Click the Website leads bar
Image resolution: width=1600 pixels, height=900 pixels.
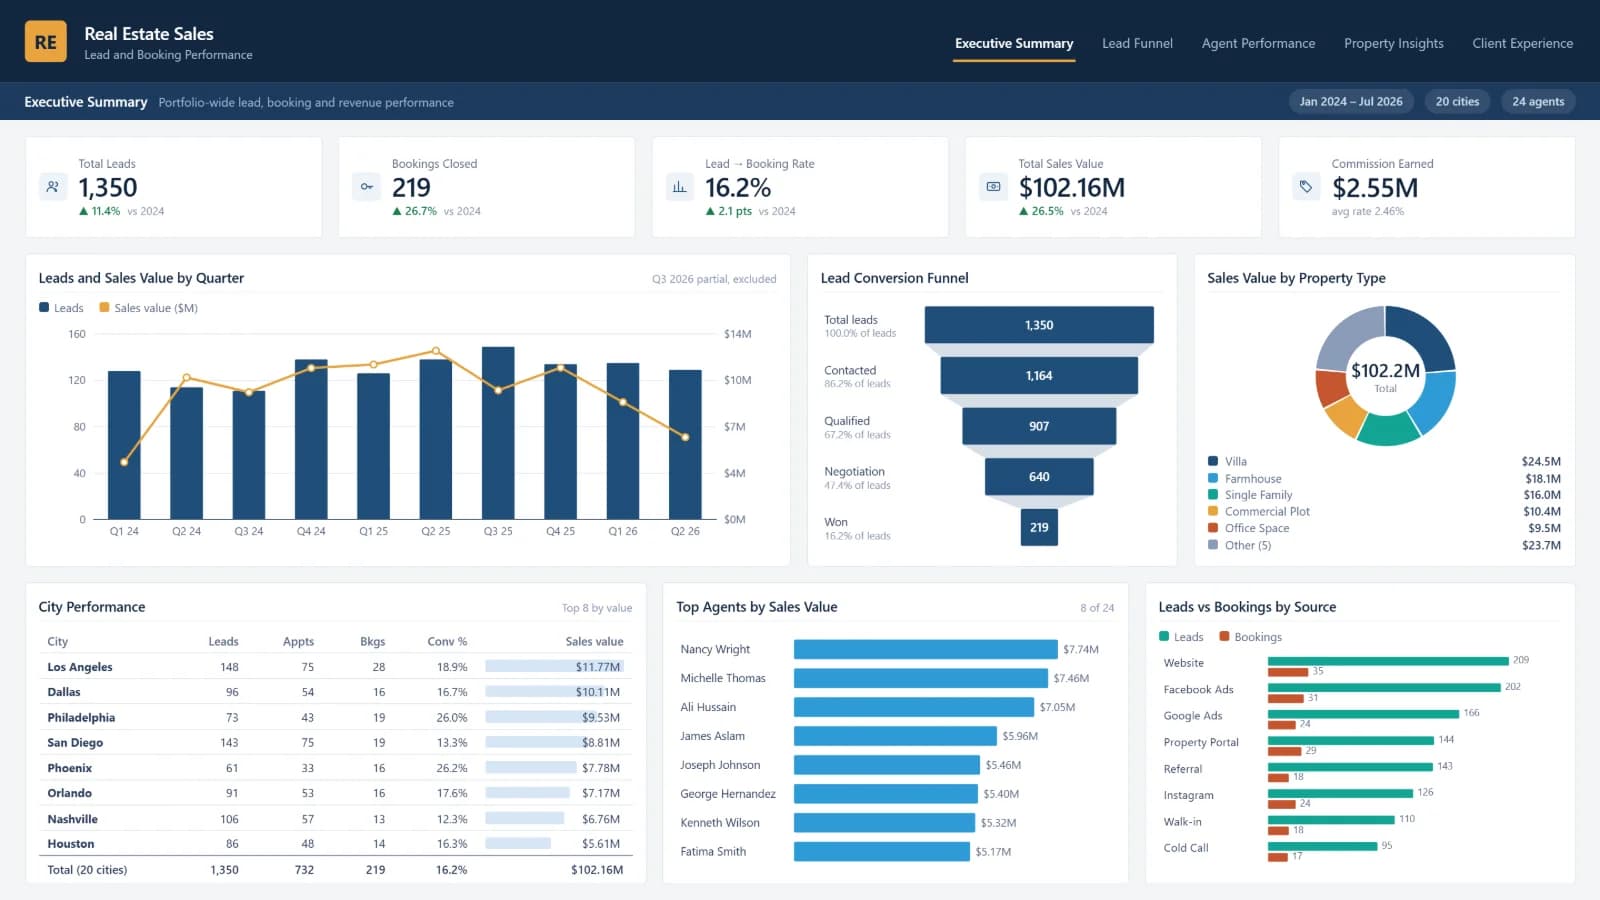[x=1388, y=661]
